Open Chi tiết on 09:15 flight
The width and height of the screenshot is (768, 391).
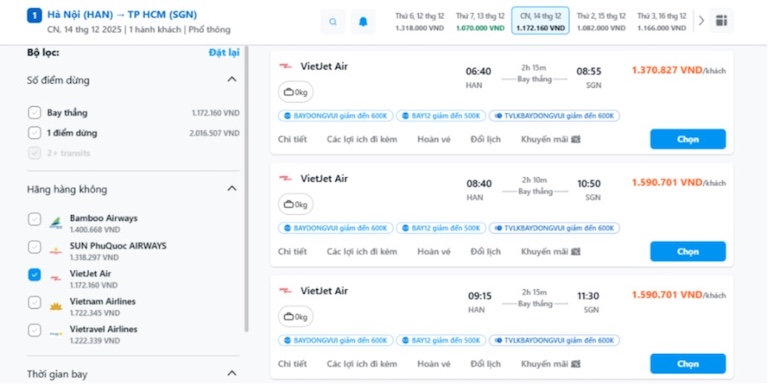click(x=292, y=364)
